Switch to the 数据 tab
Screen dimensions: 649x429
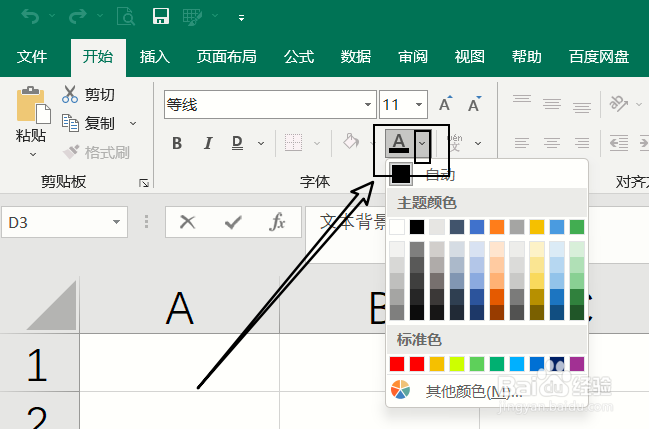tap(356, 57)
